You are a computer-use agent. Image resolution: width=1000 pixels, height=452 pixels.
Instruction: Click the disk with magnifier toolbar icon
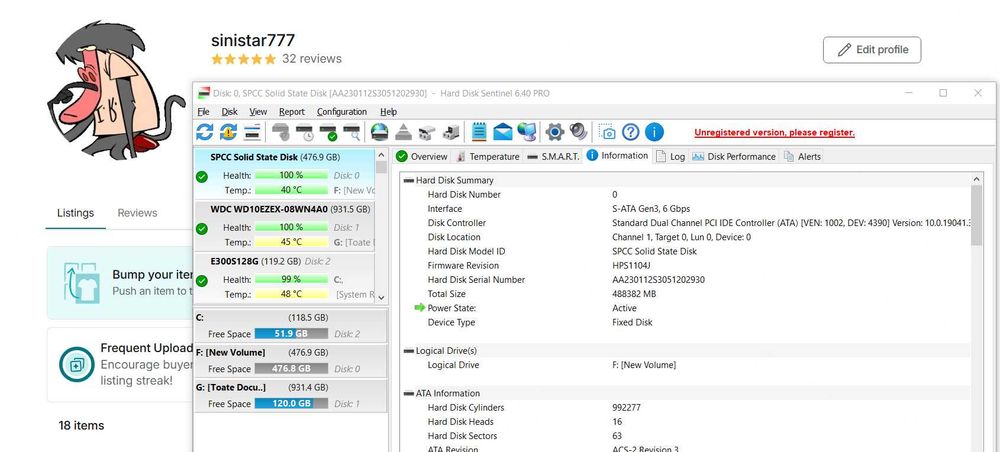click(351, 132)
